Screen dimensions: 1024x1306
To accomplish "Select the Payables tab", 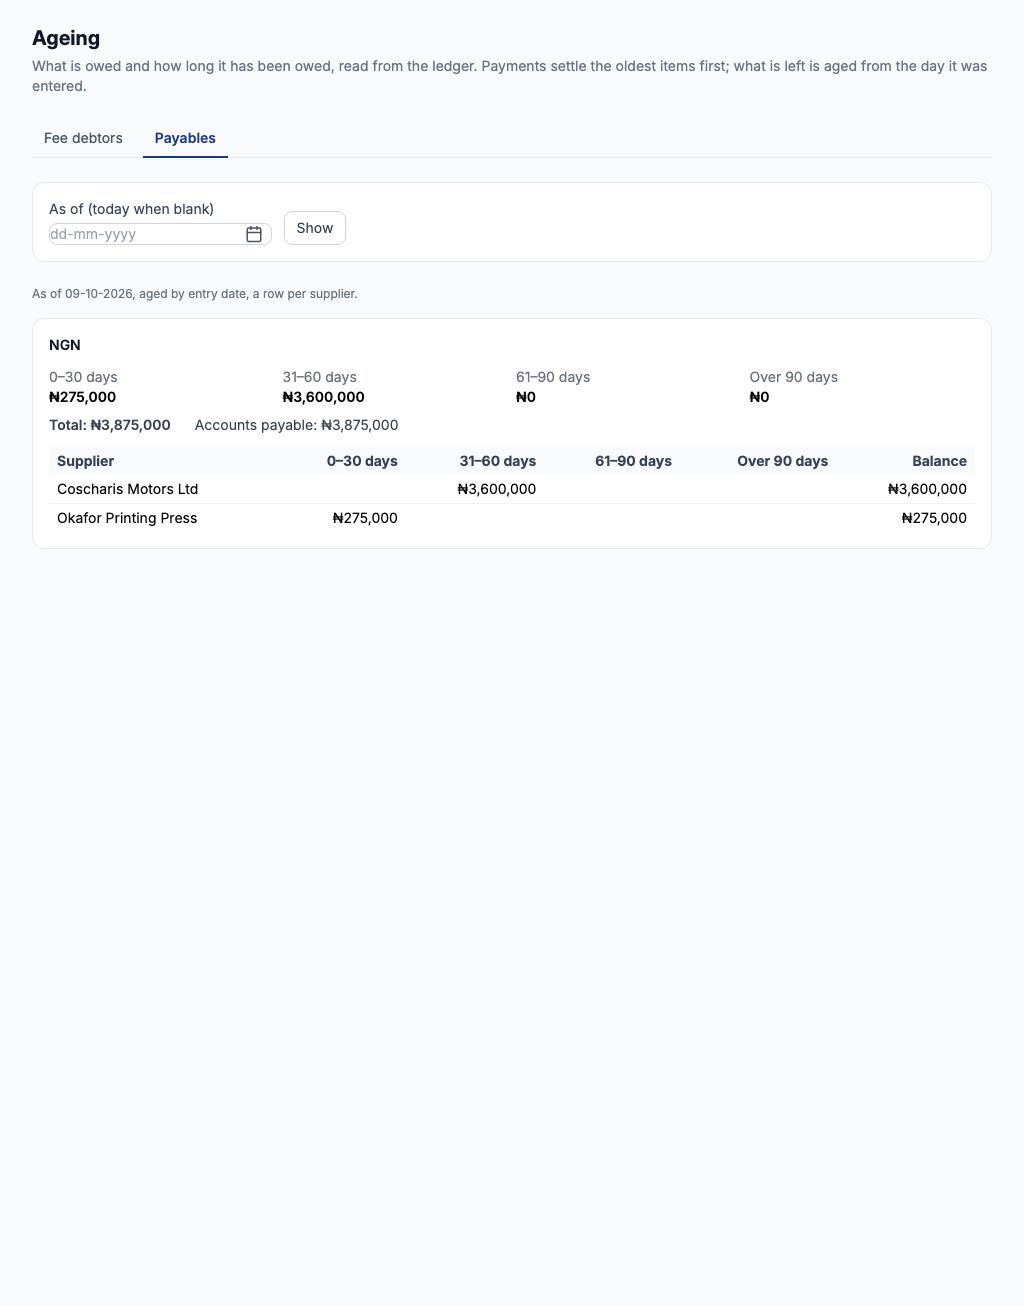I will coord(185,138).
